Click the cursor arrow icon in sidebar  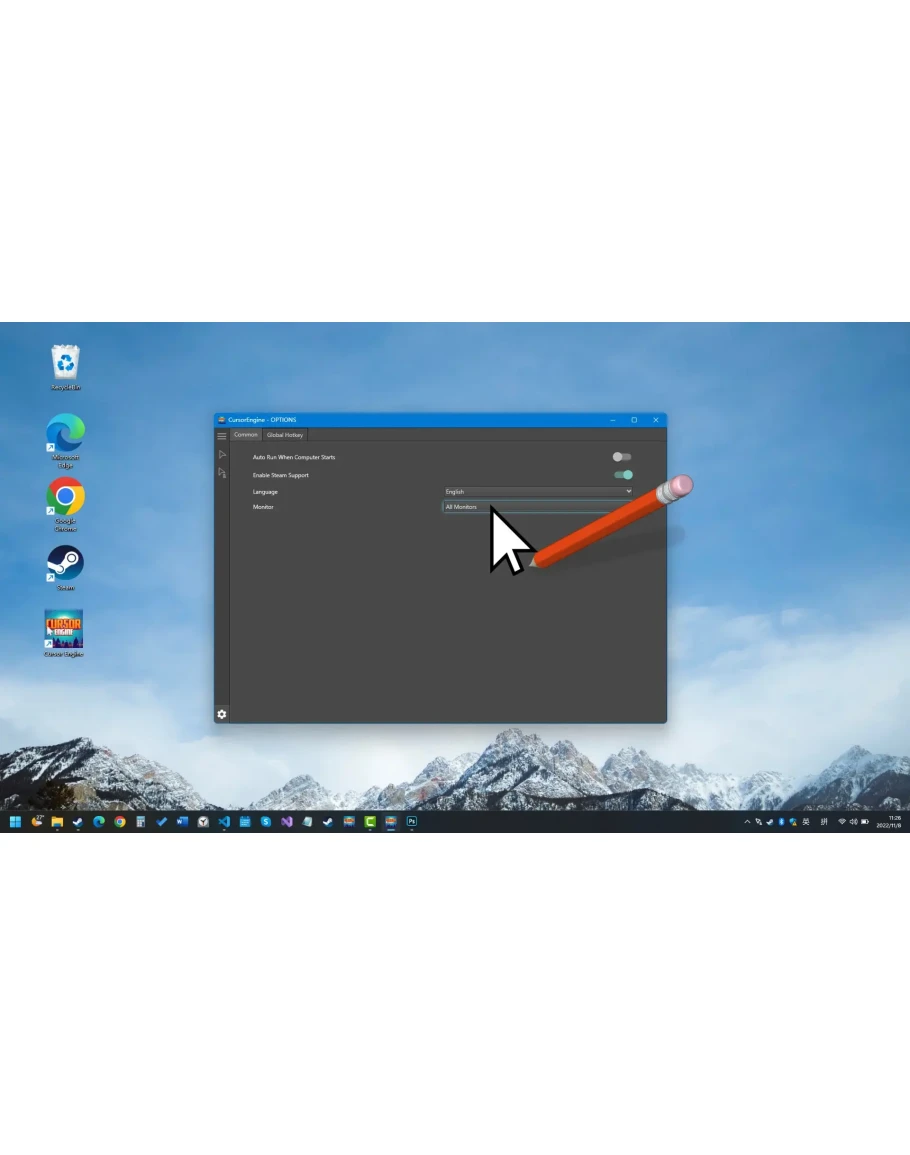pos(222,454)
